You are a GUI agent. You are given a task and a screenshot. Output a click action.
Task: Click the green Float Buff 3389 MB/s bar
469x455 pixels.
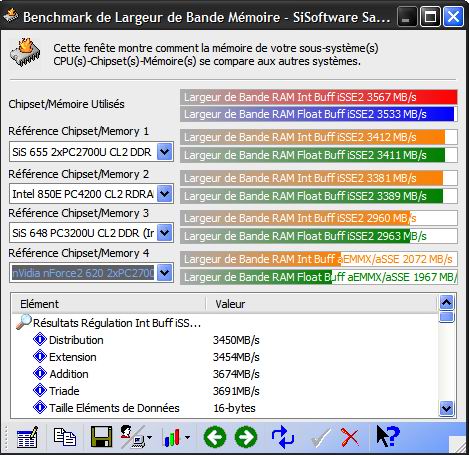pos(319,196)
